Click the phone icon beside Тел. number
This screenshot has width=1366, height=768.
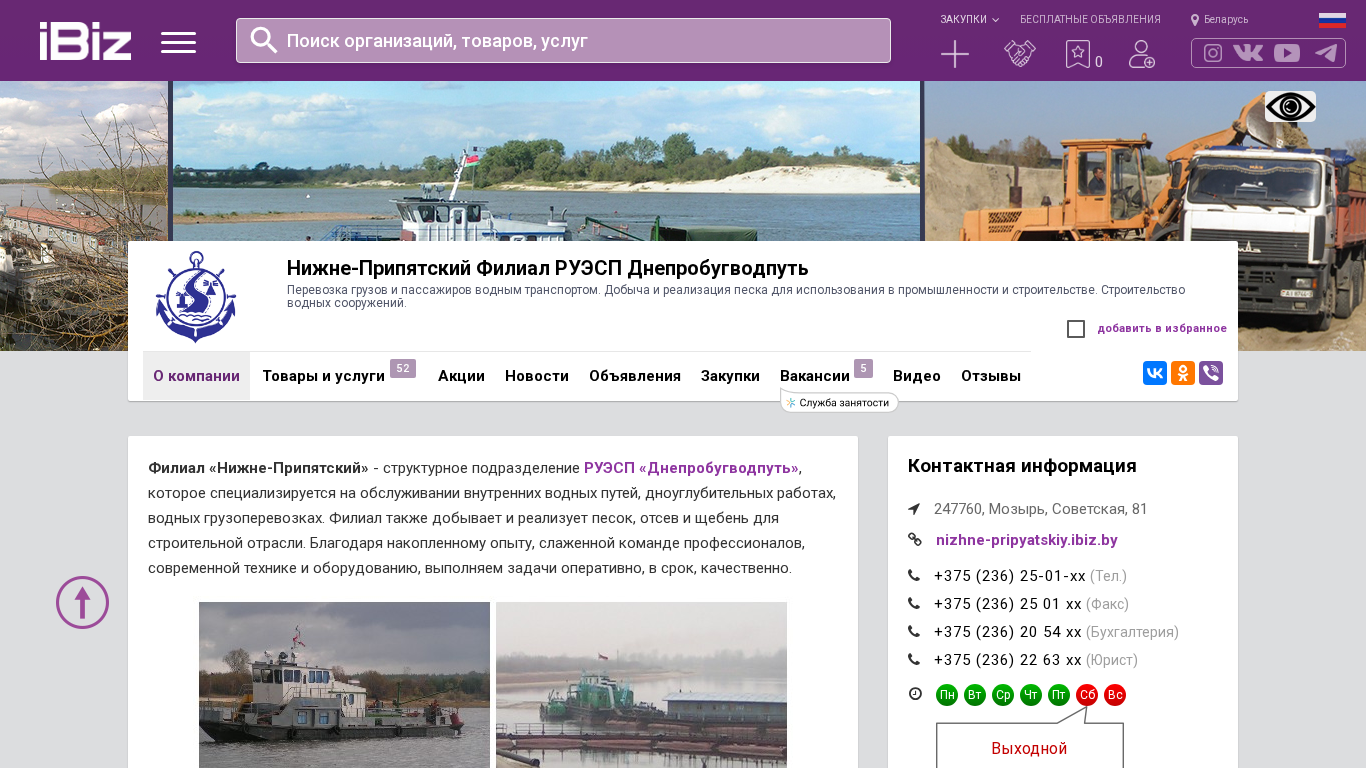pos(914,576)
